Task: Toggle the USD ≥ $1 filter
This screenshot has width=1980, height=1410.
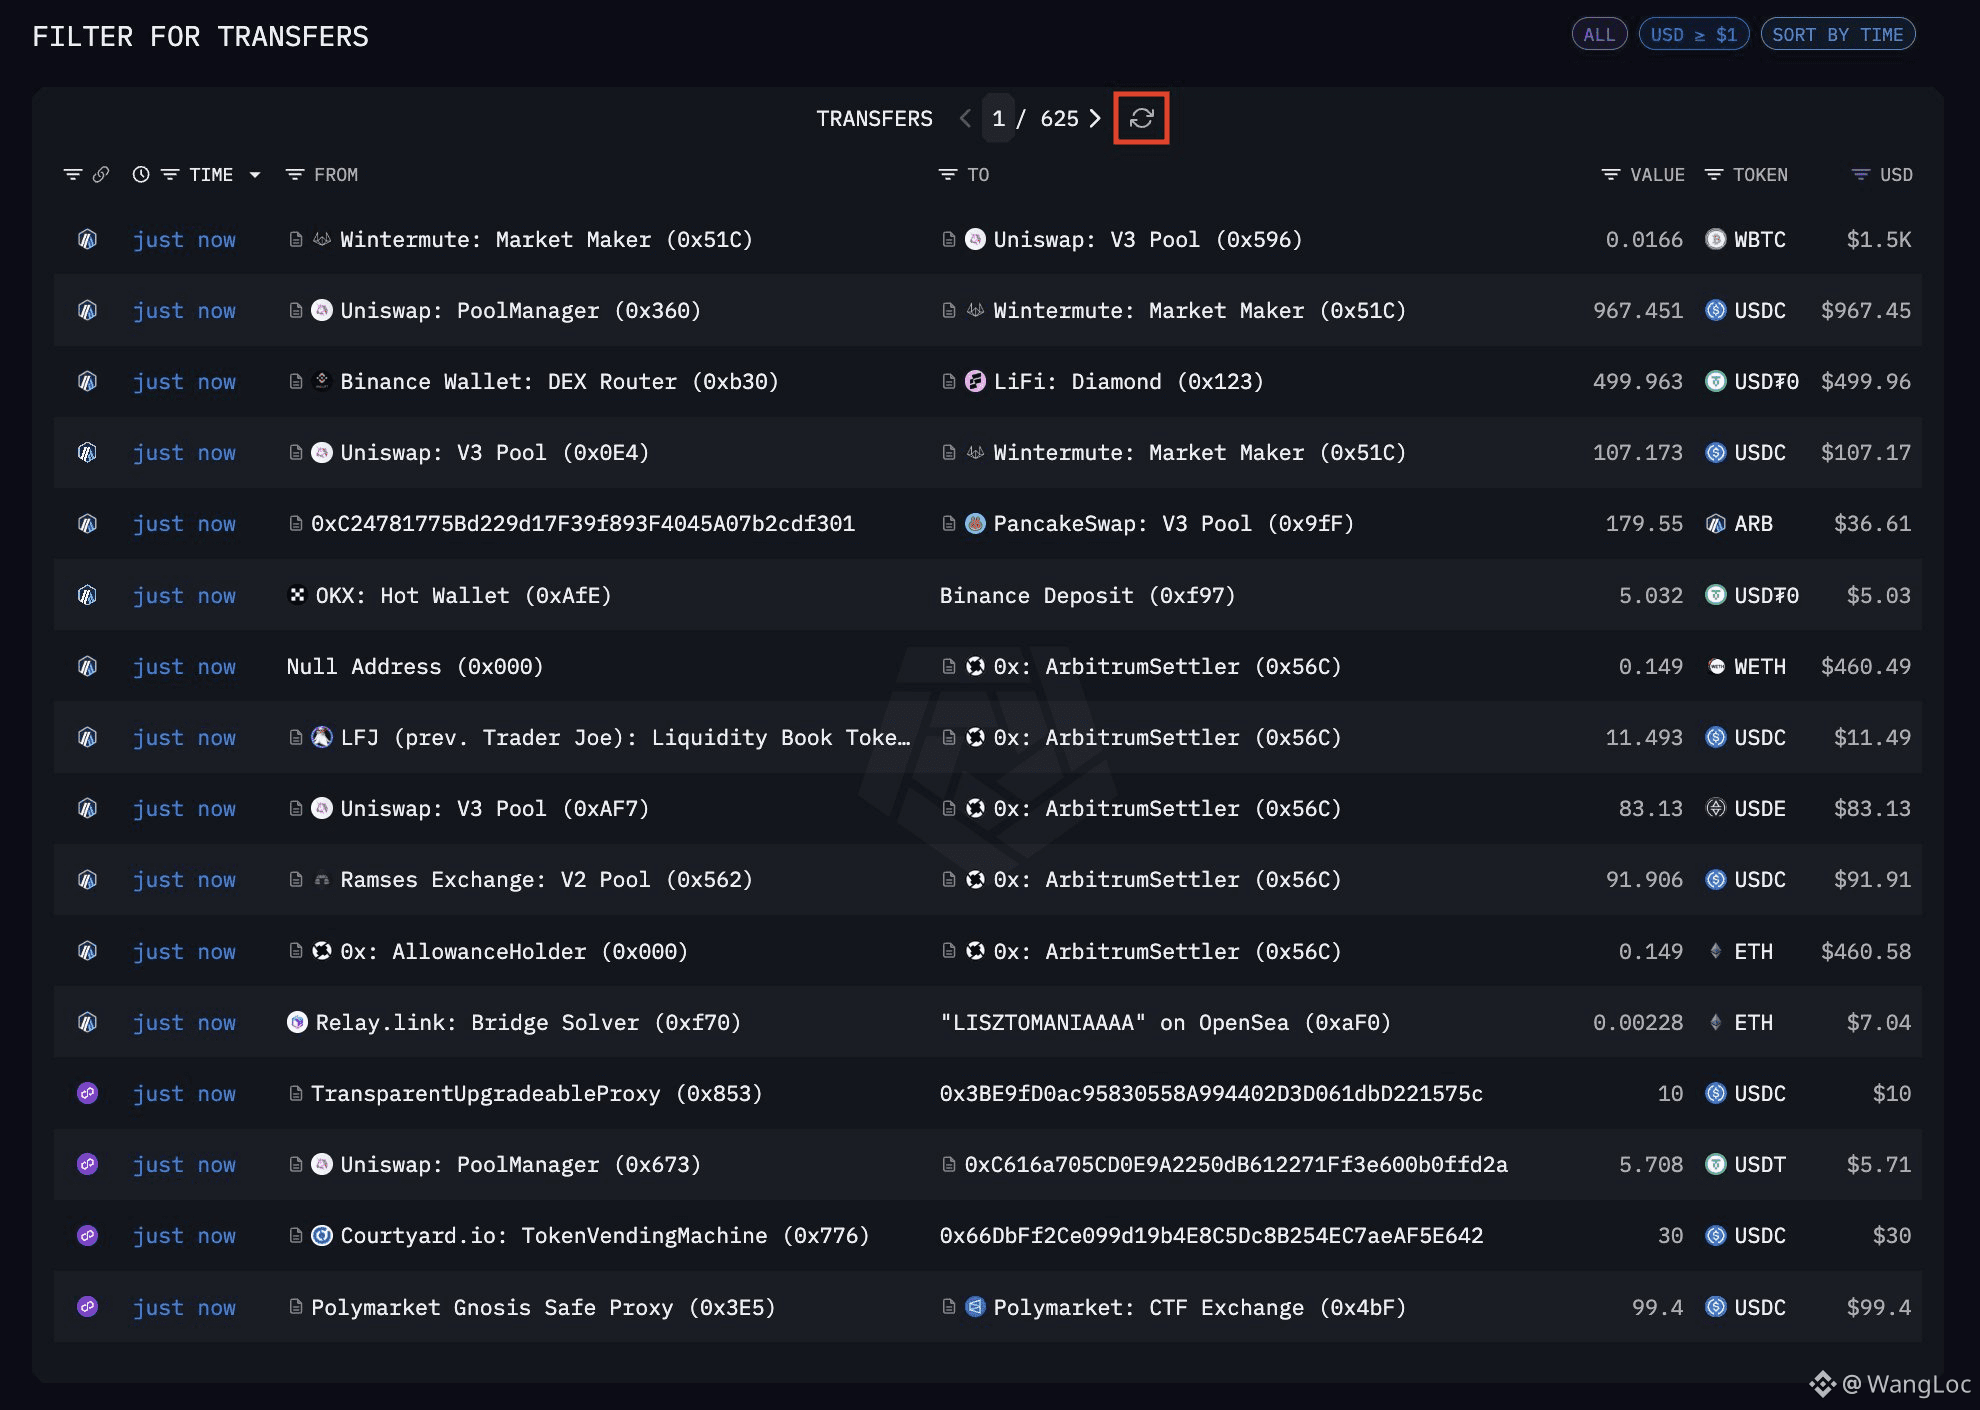Action: click(1693, 35)
